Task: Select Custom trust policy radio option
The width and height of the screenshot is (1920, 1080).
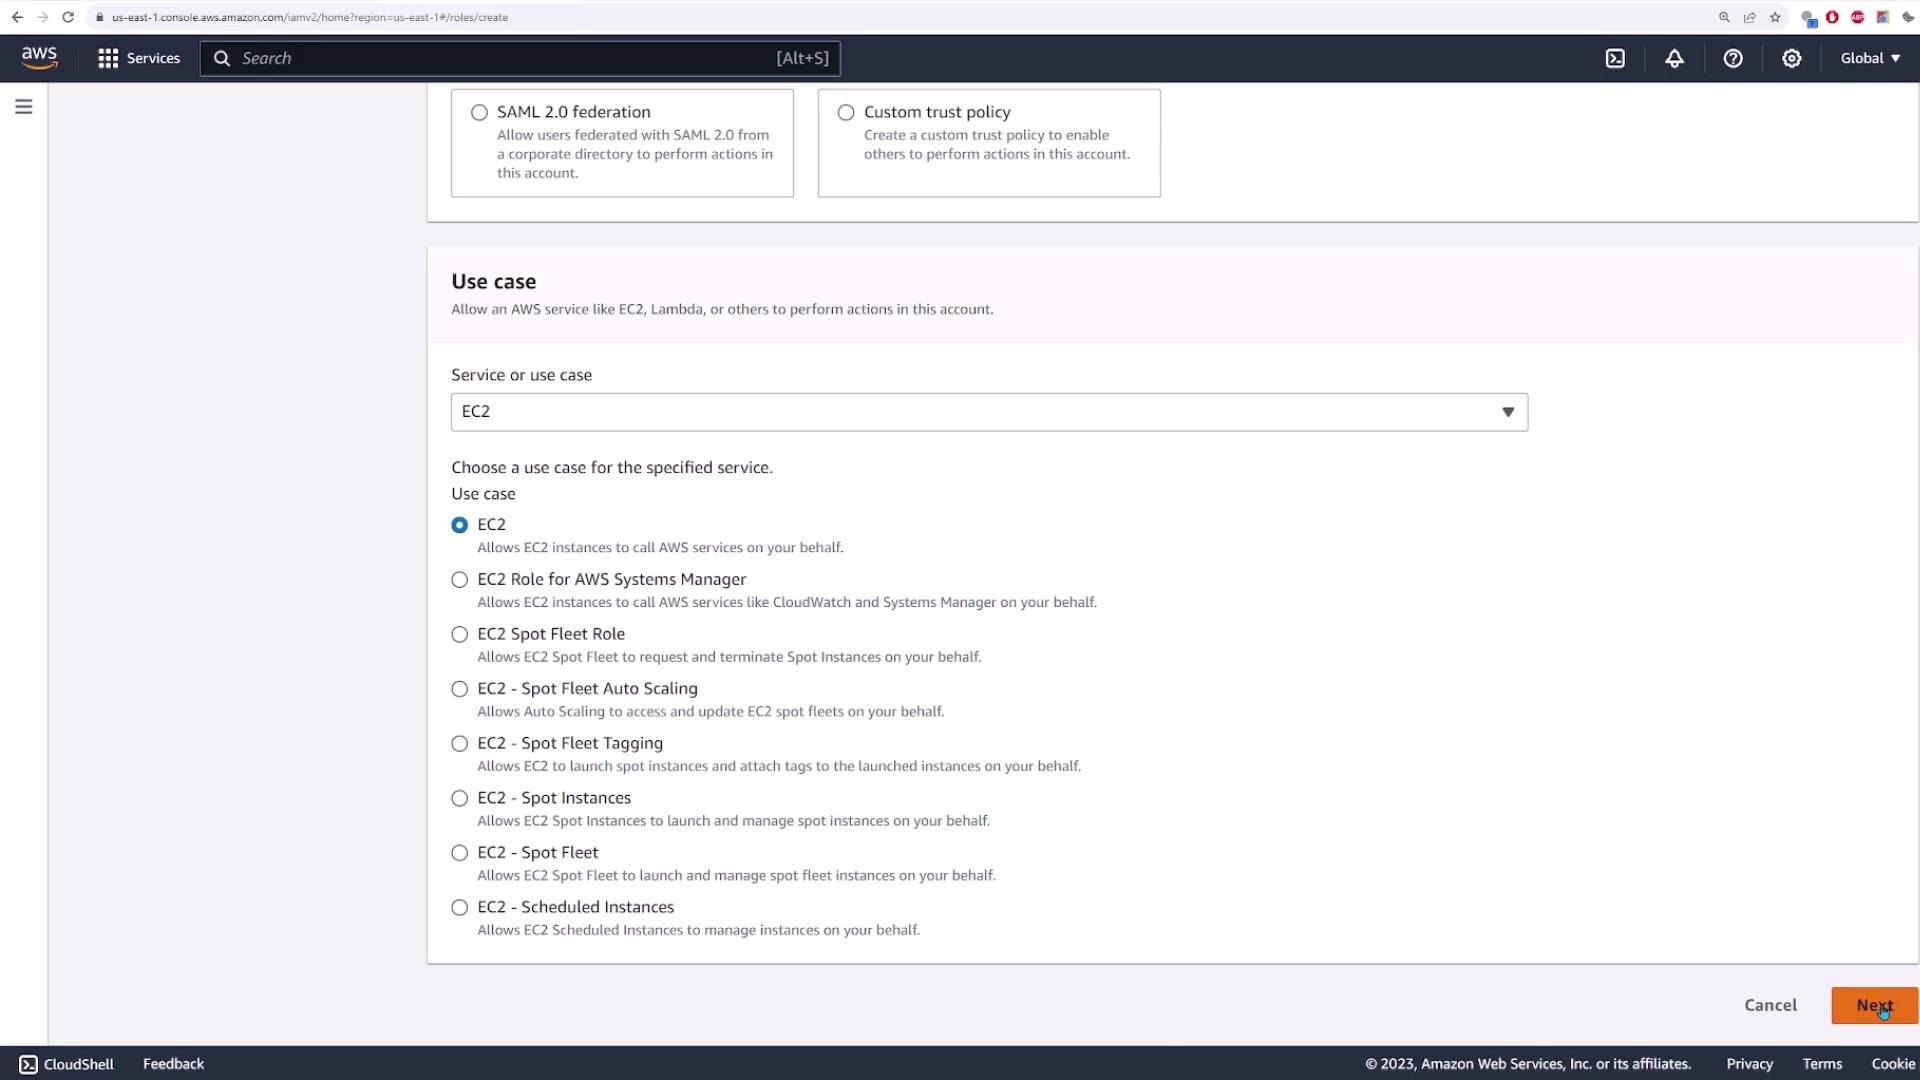Action: click(x=846, y=113)
